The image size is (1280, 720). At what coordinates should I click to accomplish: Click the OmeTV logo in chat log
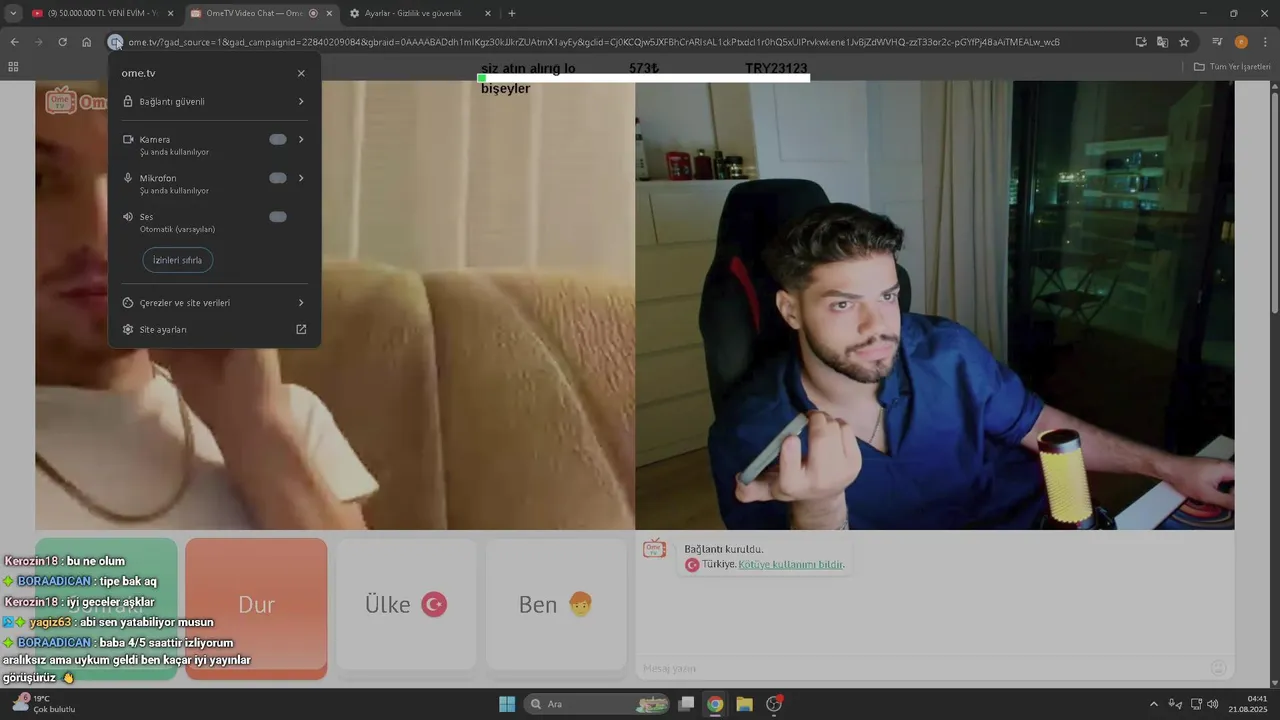(x=655, y=549)
